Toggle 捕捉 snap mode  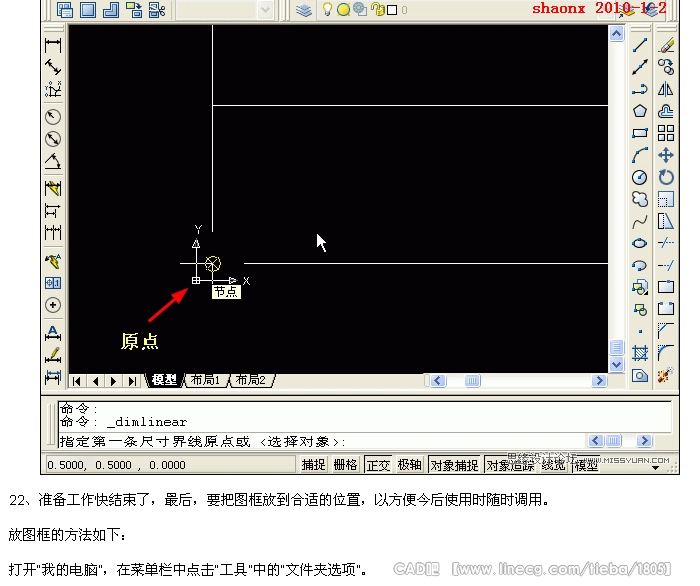click(x=313, y=465)
